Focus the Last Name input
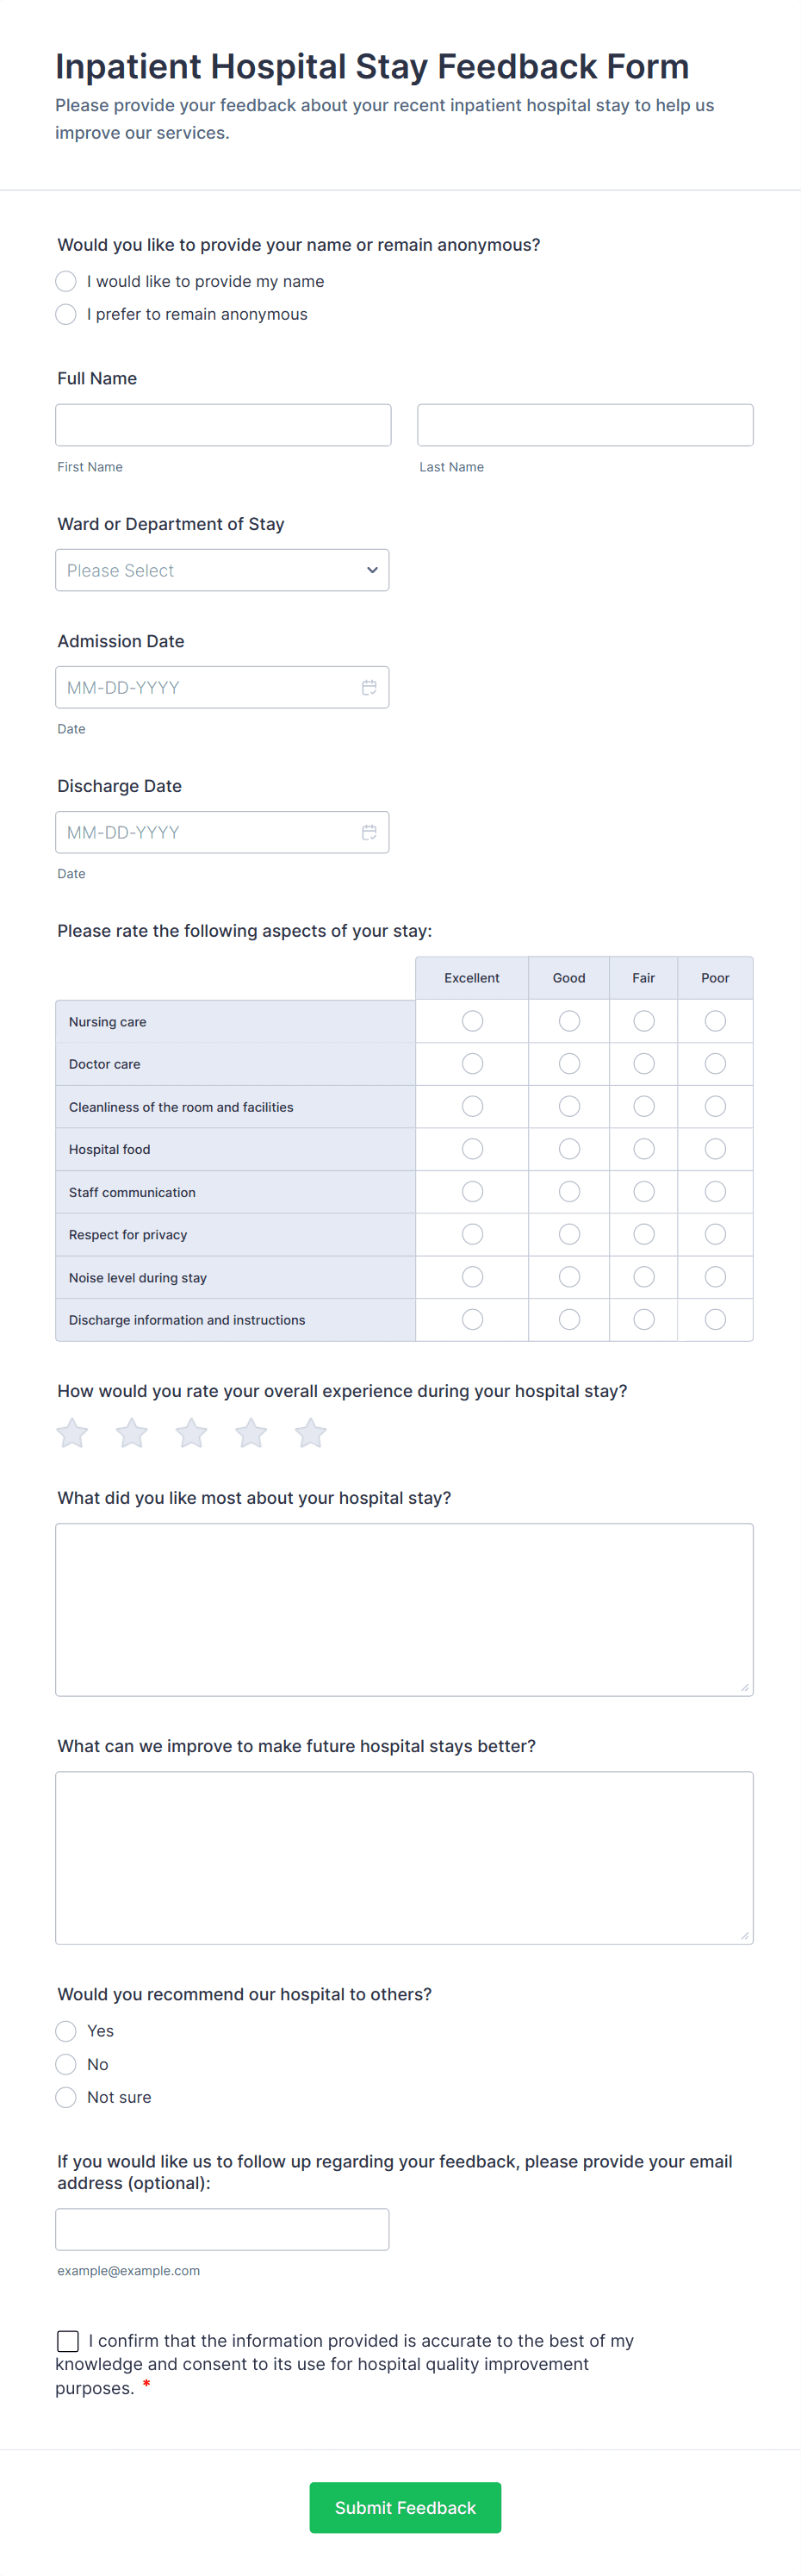The height and width of the screenshot is (2576, 801). point(585,425)
